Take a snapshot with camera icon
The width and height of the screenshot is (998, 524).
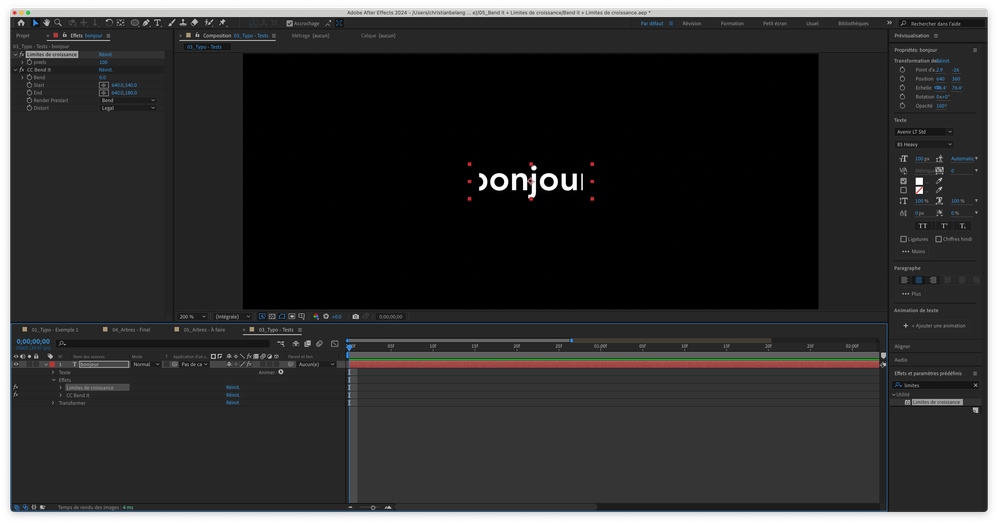point(356,316)
